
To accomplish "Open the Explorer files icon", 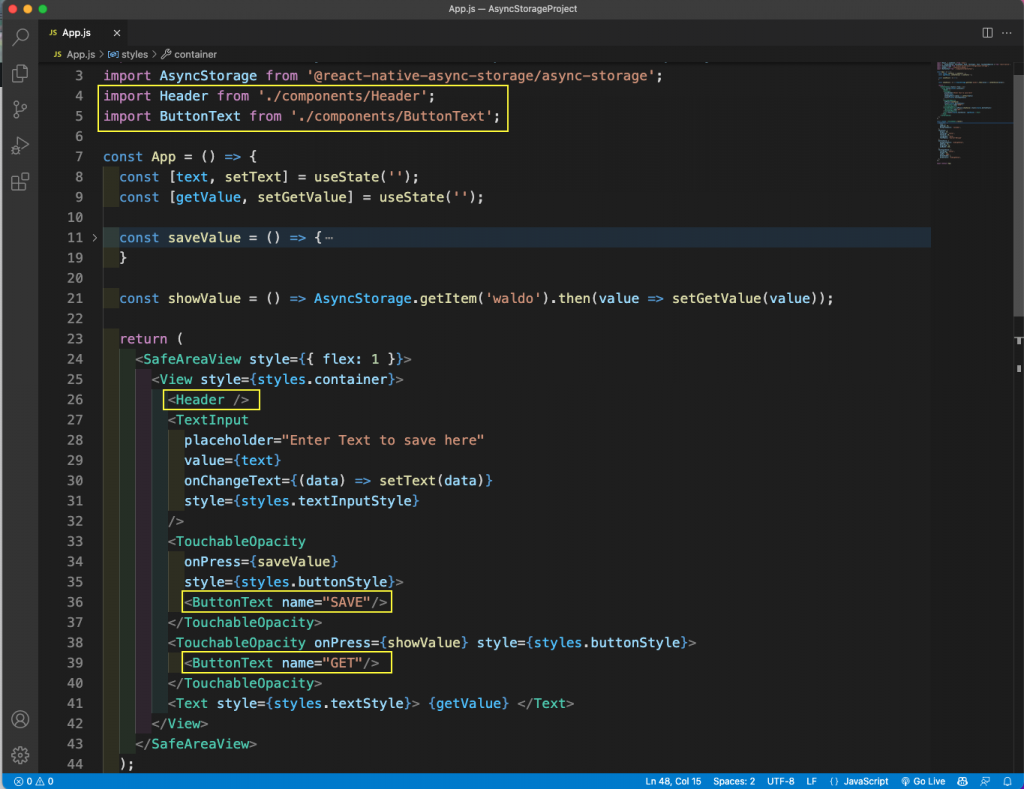I will [20, 73].
